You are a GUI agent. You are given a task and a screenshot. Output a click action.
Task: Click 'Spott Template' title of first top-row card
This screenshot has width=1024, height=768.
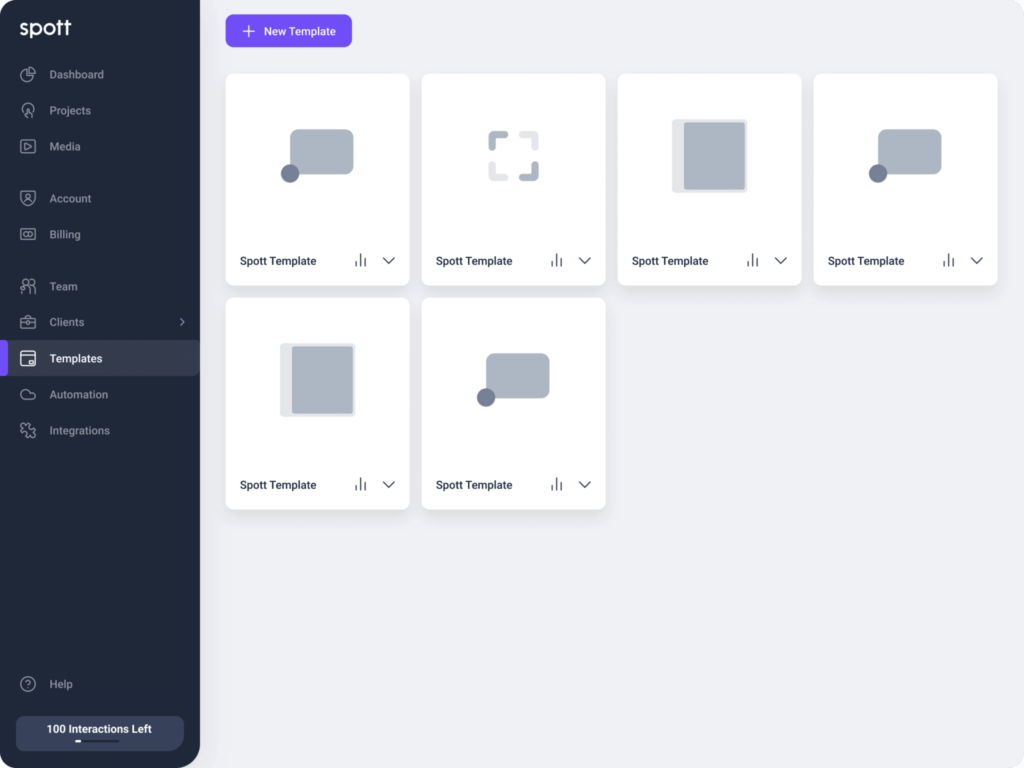[278, 261]
